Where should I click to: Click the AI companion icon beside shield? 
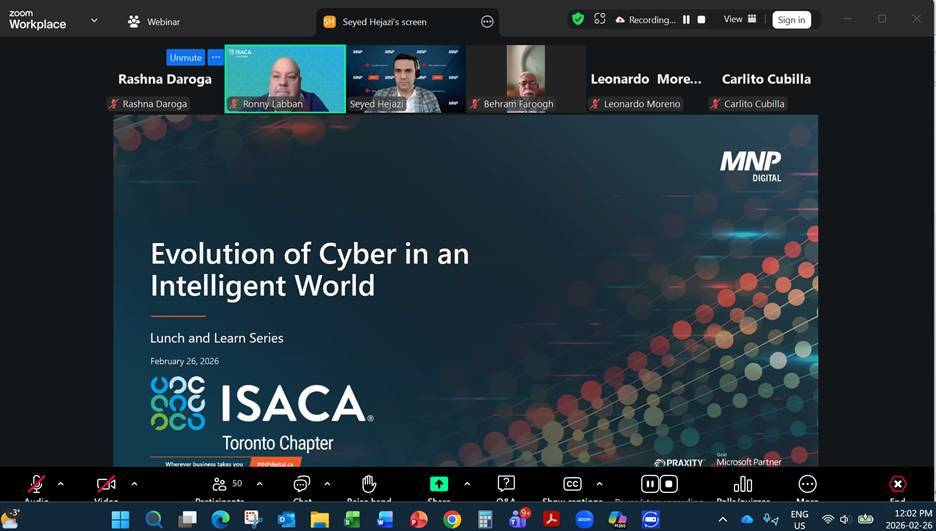point(599,19)
